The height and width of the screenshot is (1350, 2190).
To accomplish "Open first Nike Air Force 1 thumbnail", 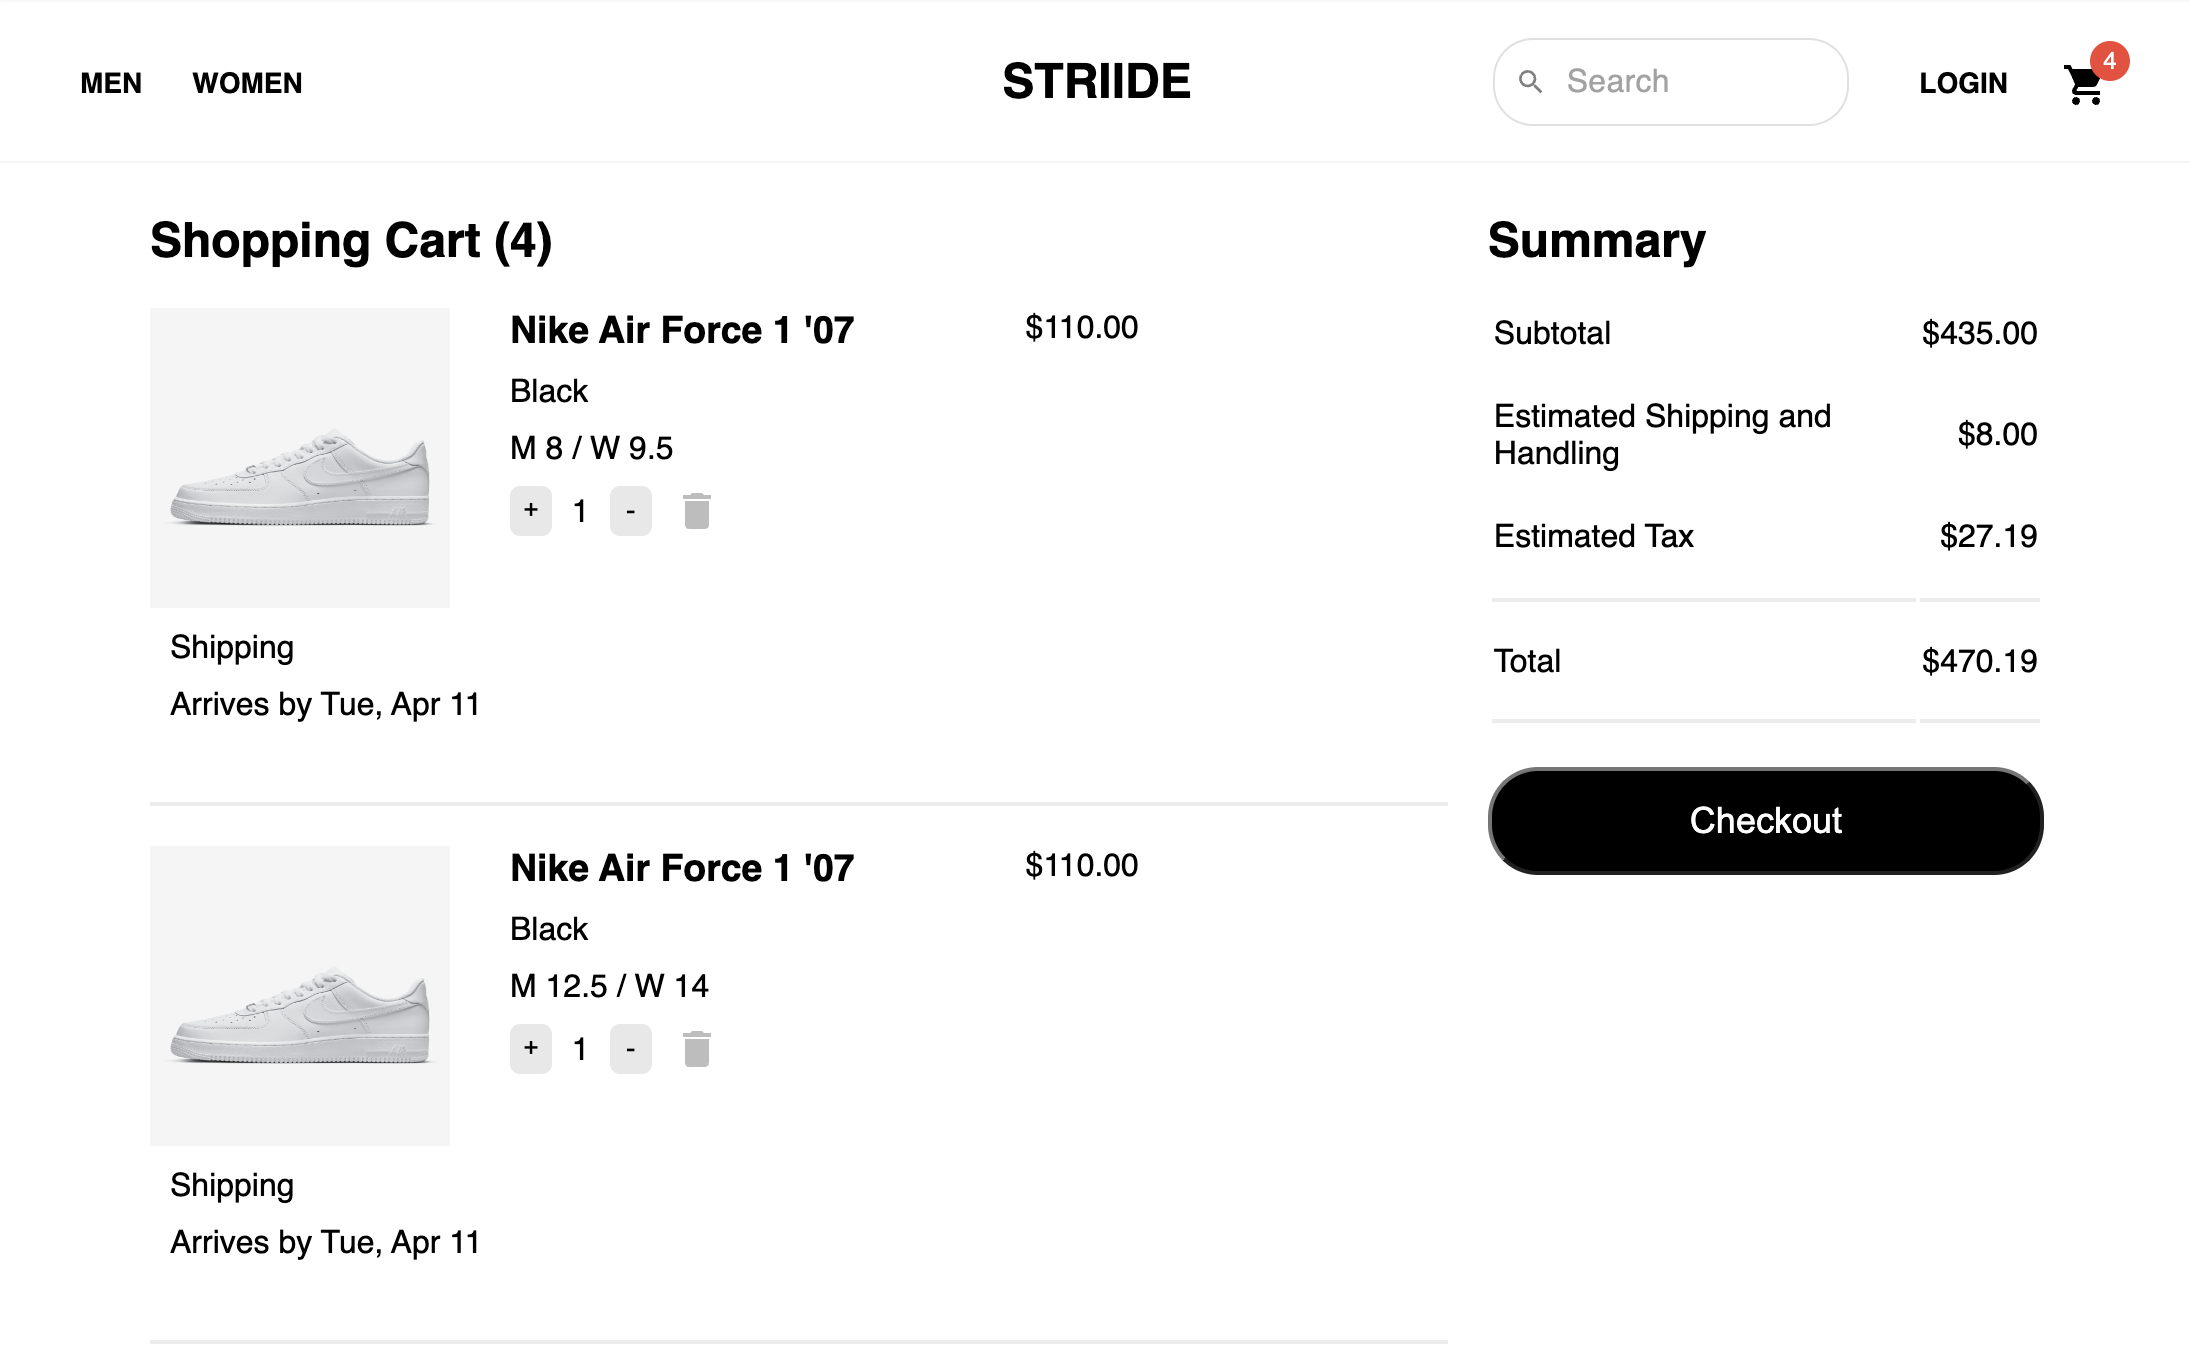I will tap(300, 458).
